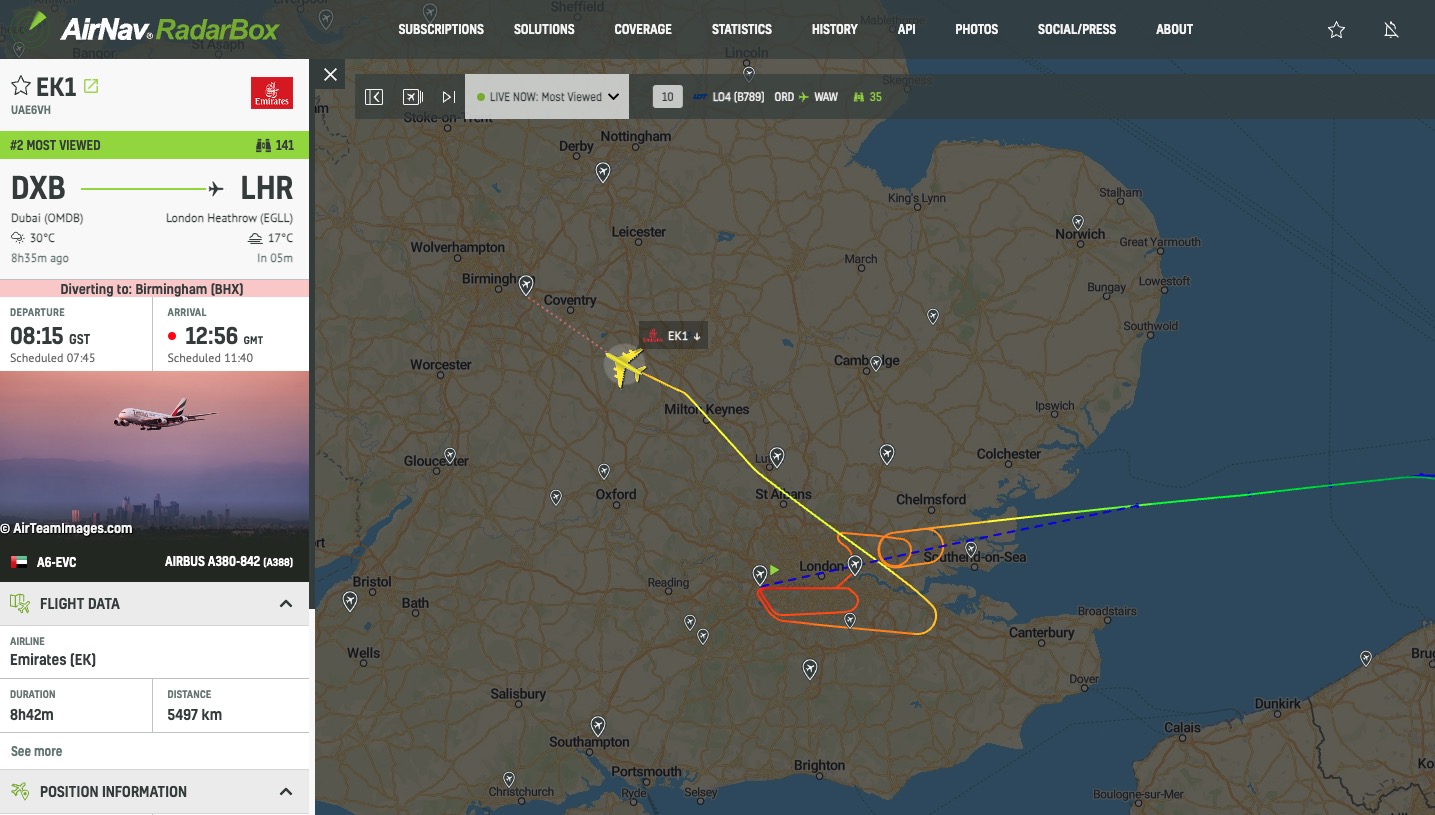Open the Subscriptions menu
This screenshot has height=815, width=1435.
[x=441, y=29]
